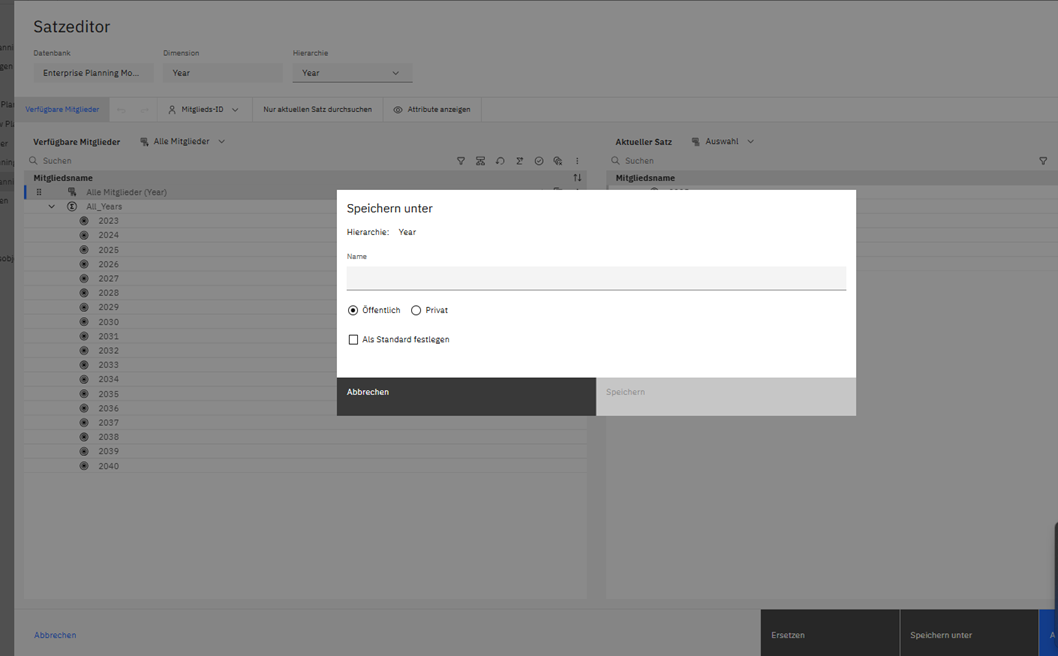Click the Name input field in dialog
Image resolution: width=1058 pixels, height=656 pixels.
(x=596, y=278)
